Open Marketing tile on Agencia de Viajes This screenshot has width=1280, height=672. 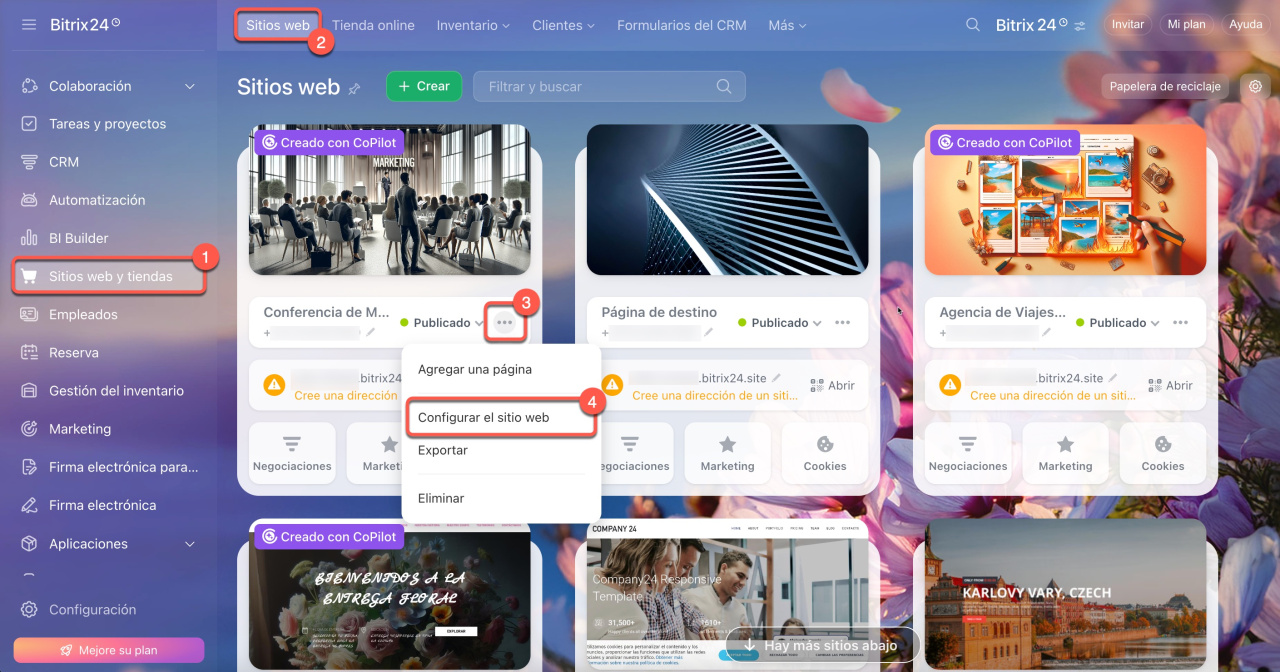(x=1066, y=453)
